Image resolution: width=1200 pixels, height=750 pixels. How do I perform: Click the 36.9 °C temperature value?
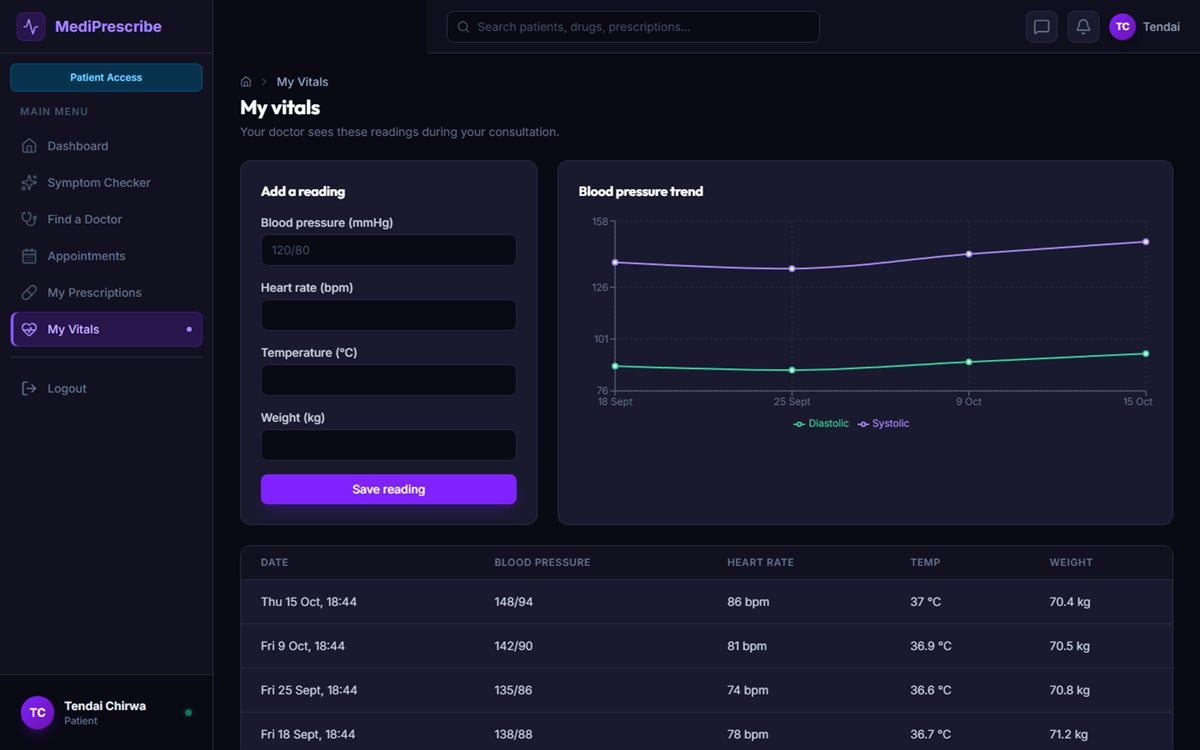click(931, 646)
